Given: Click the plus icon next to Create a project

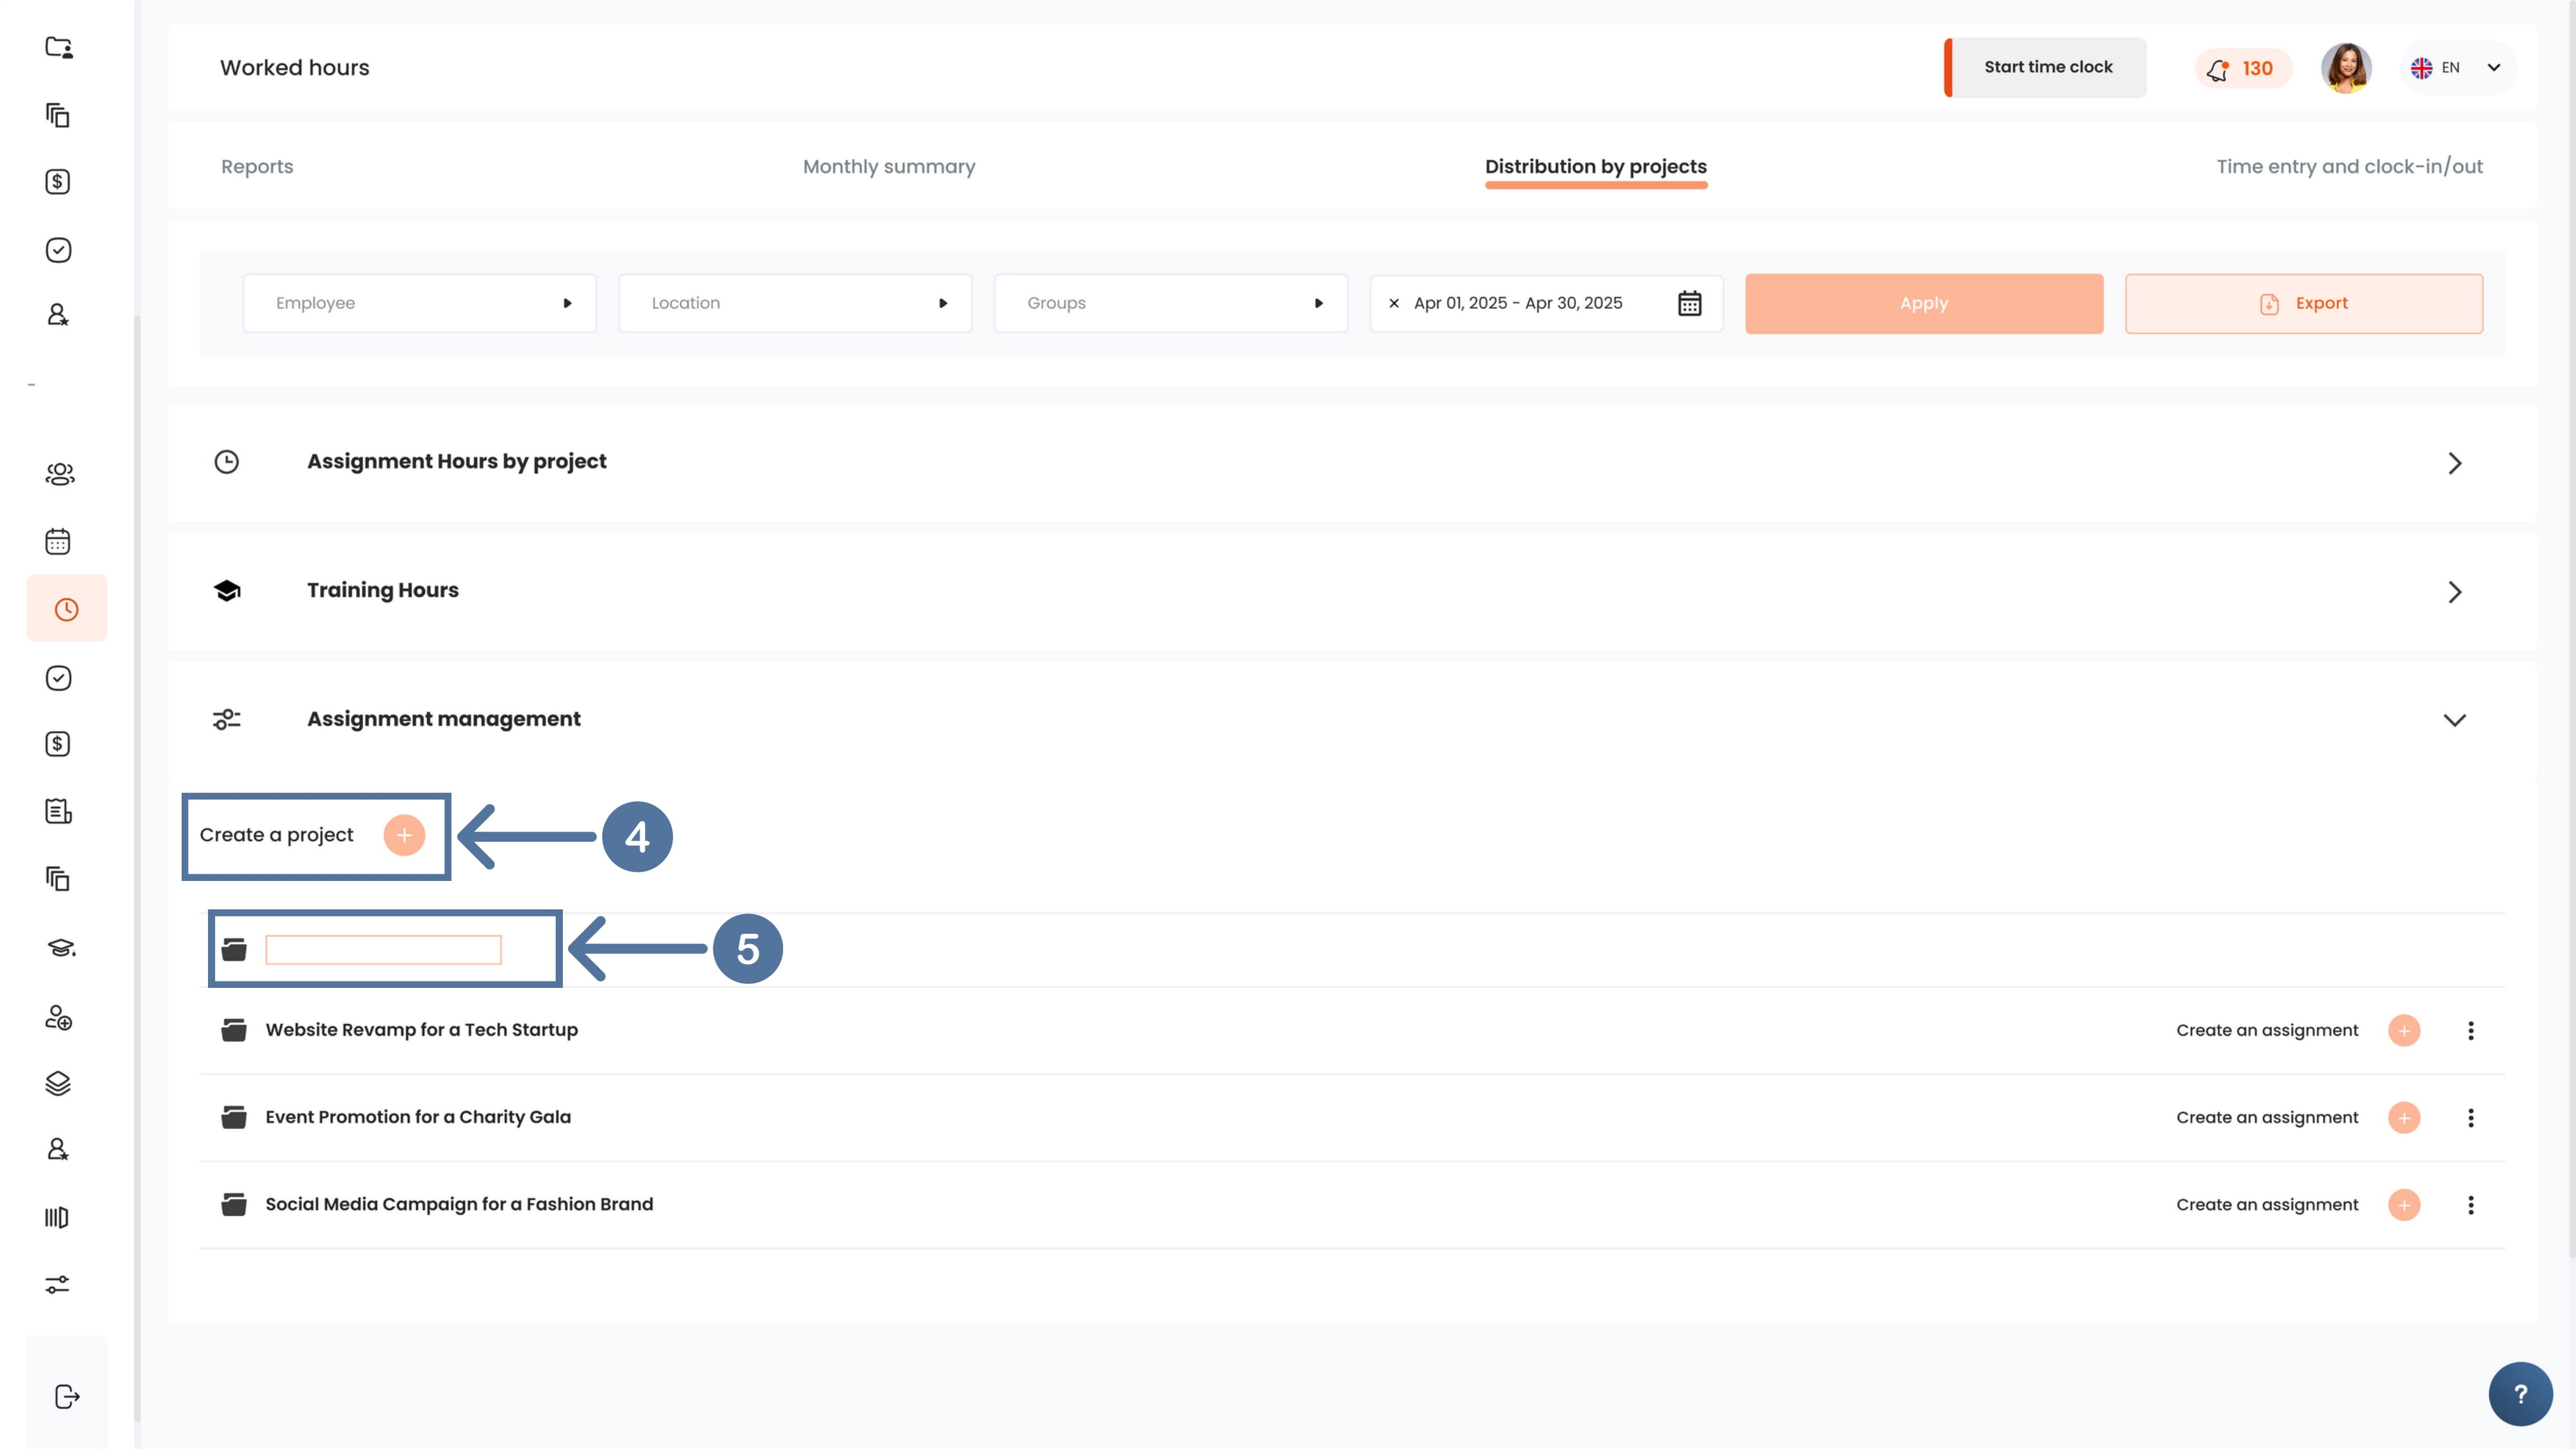Looking at the screenshot, I should point(404,835).
